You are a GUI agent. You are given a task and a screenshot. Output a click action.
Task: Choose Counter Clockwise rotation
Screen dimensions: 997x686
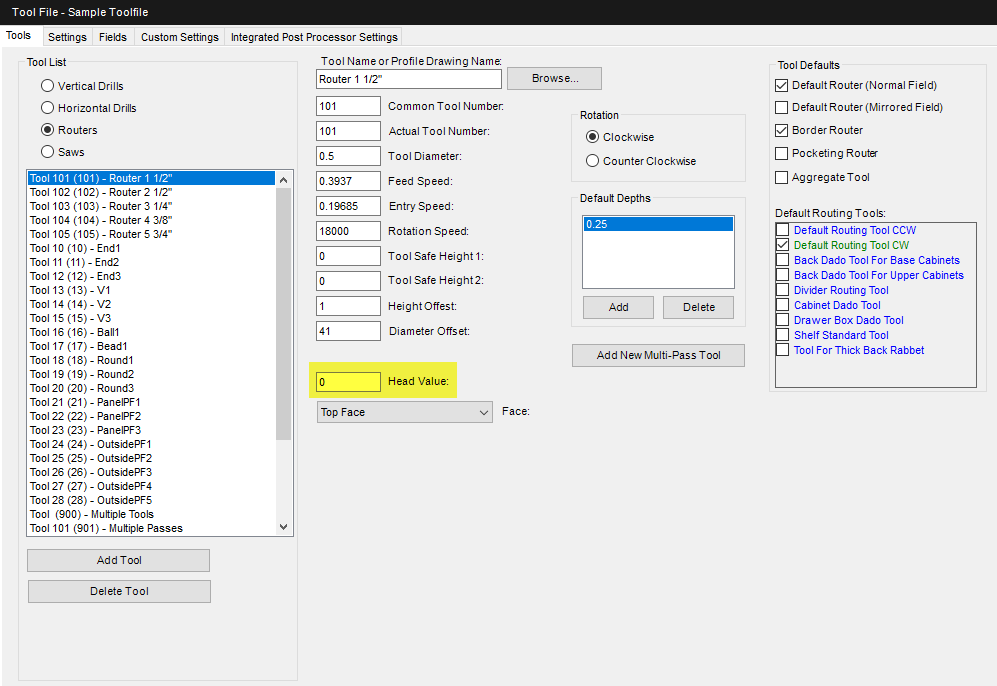(593, 161)
